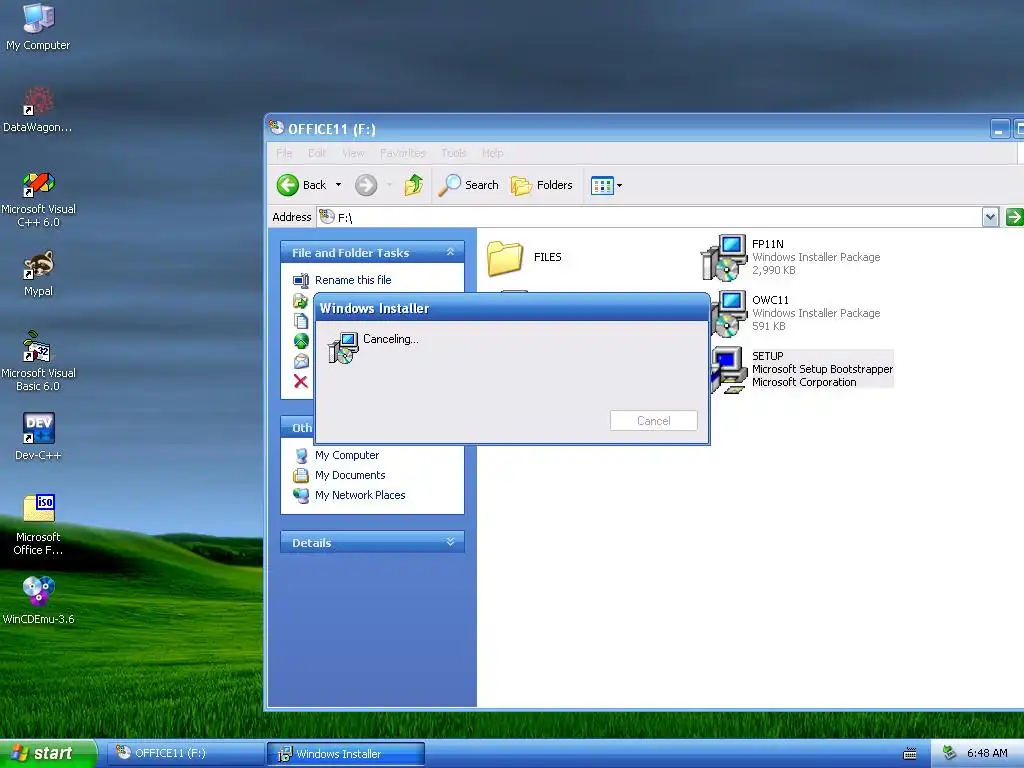
Task: Open the DataWagon desktop shortcut
Action: [38, 109]
